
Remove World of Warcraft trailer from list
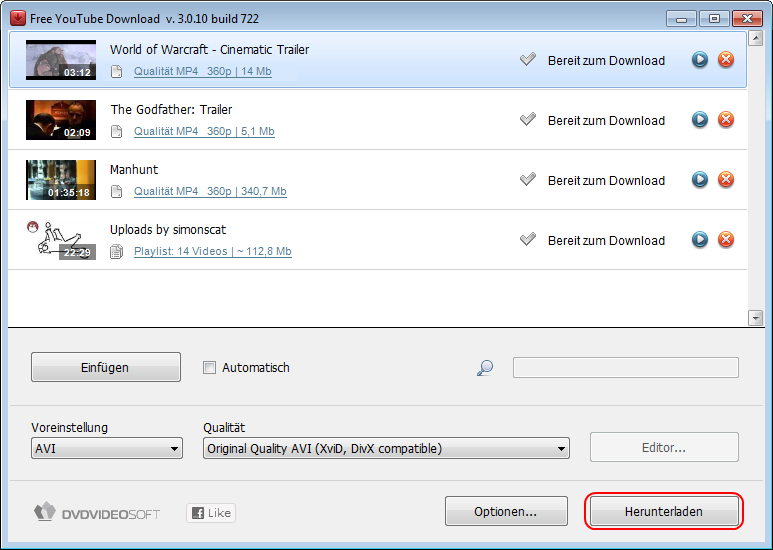726,60
